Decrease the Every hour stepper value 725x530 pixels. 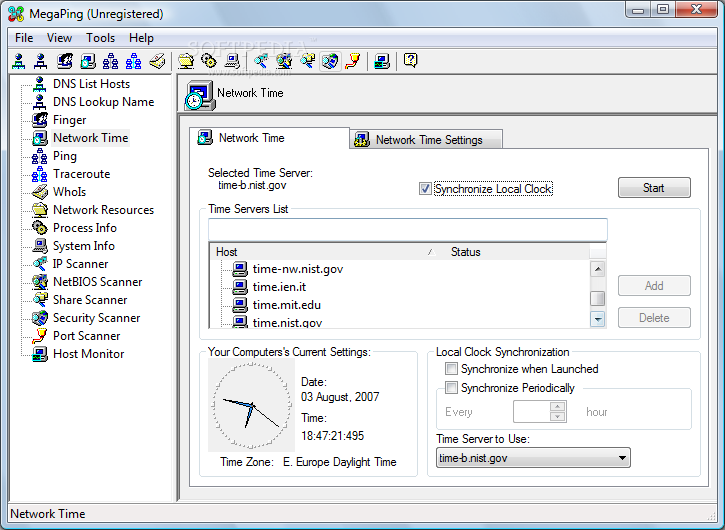tap(558, 417)
